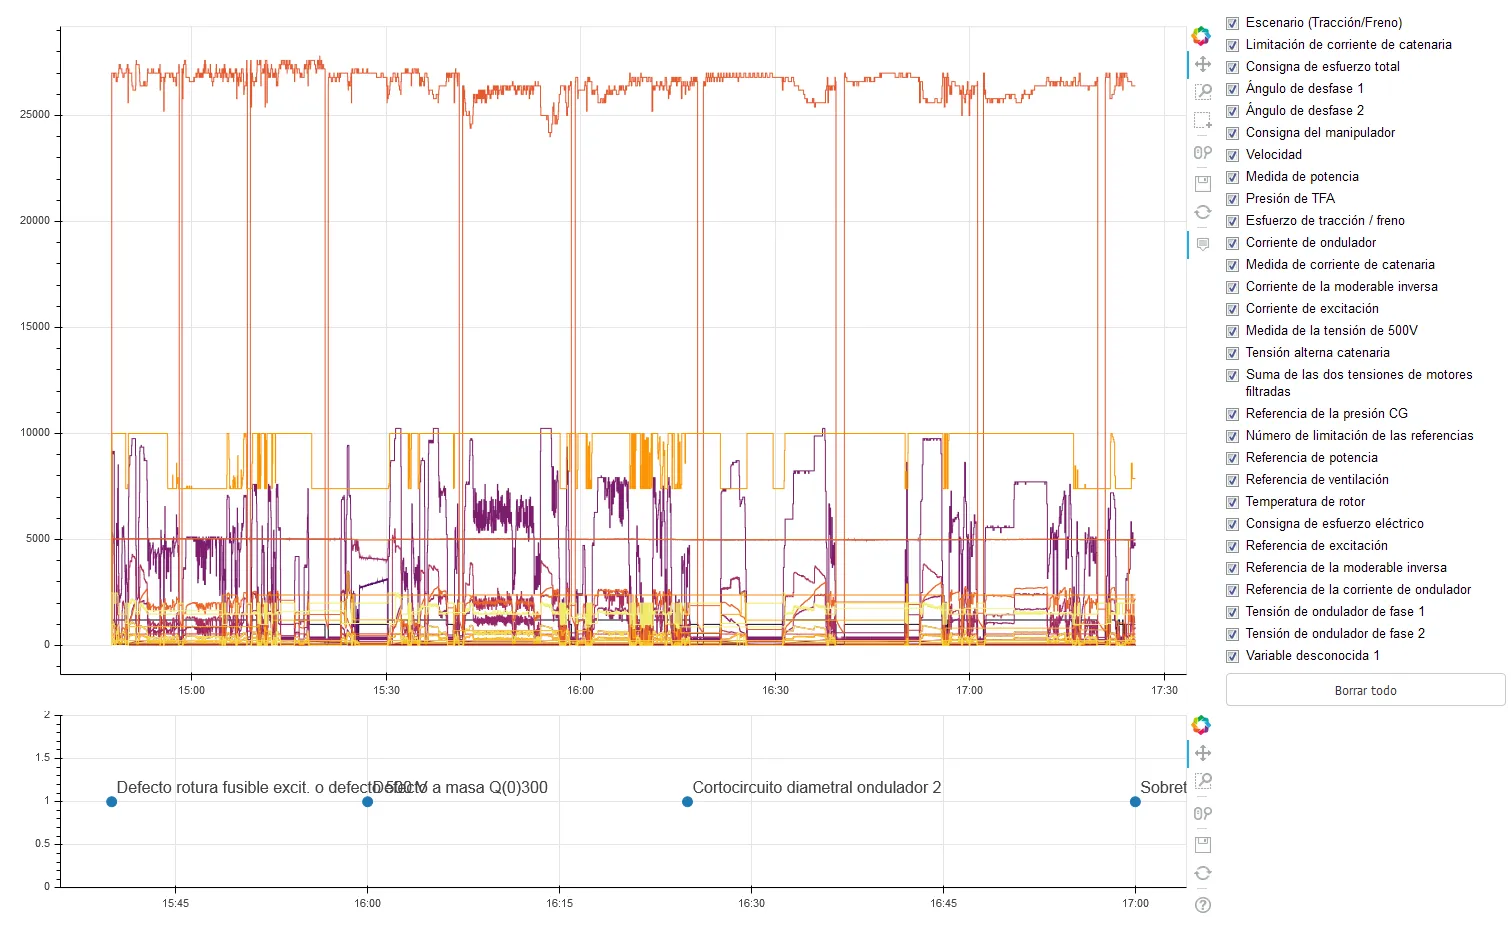
Task: Uncheck Número de limitación de las referencias
Action: (1233, 436)
